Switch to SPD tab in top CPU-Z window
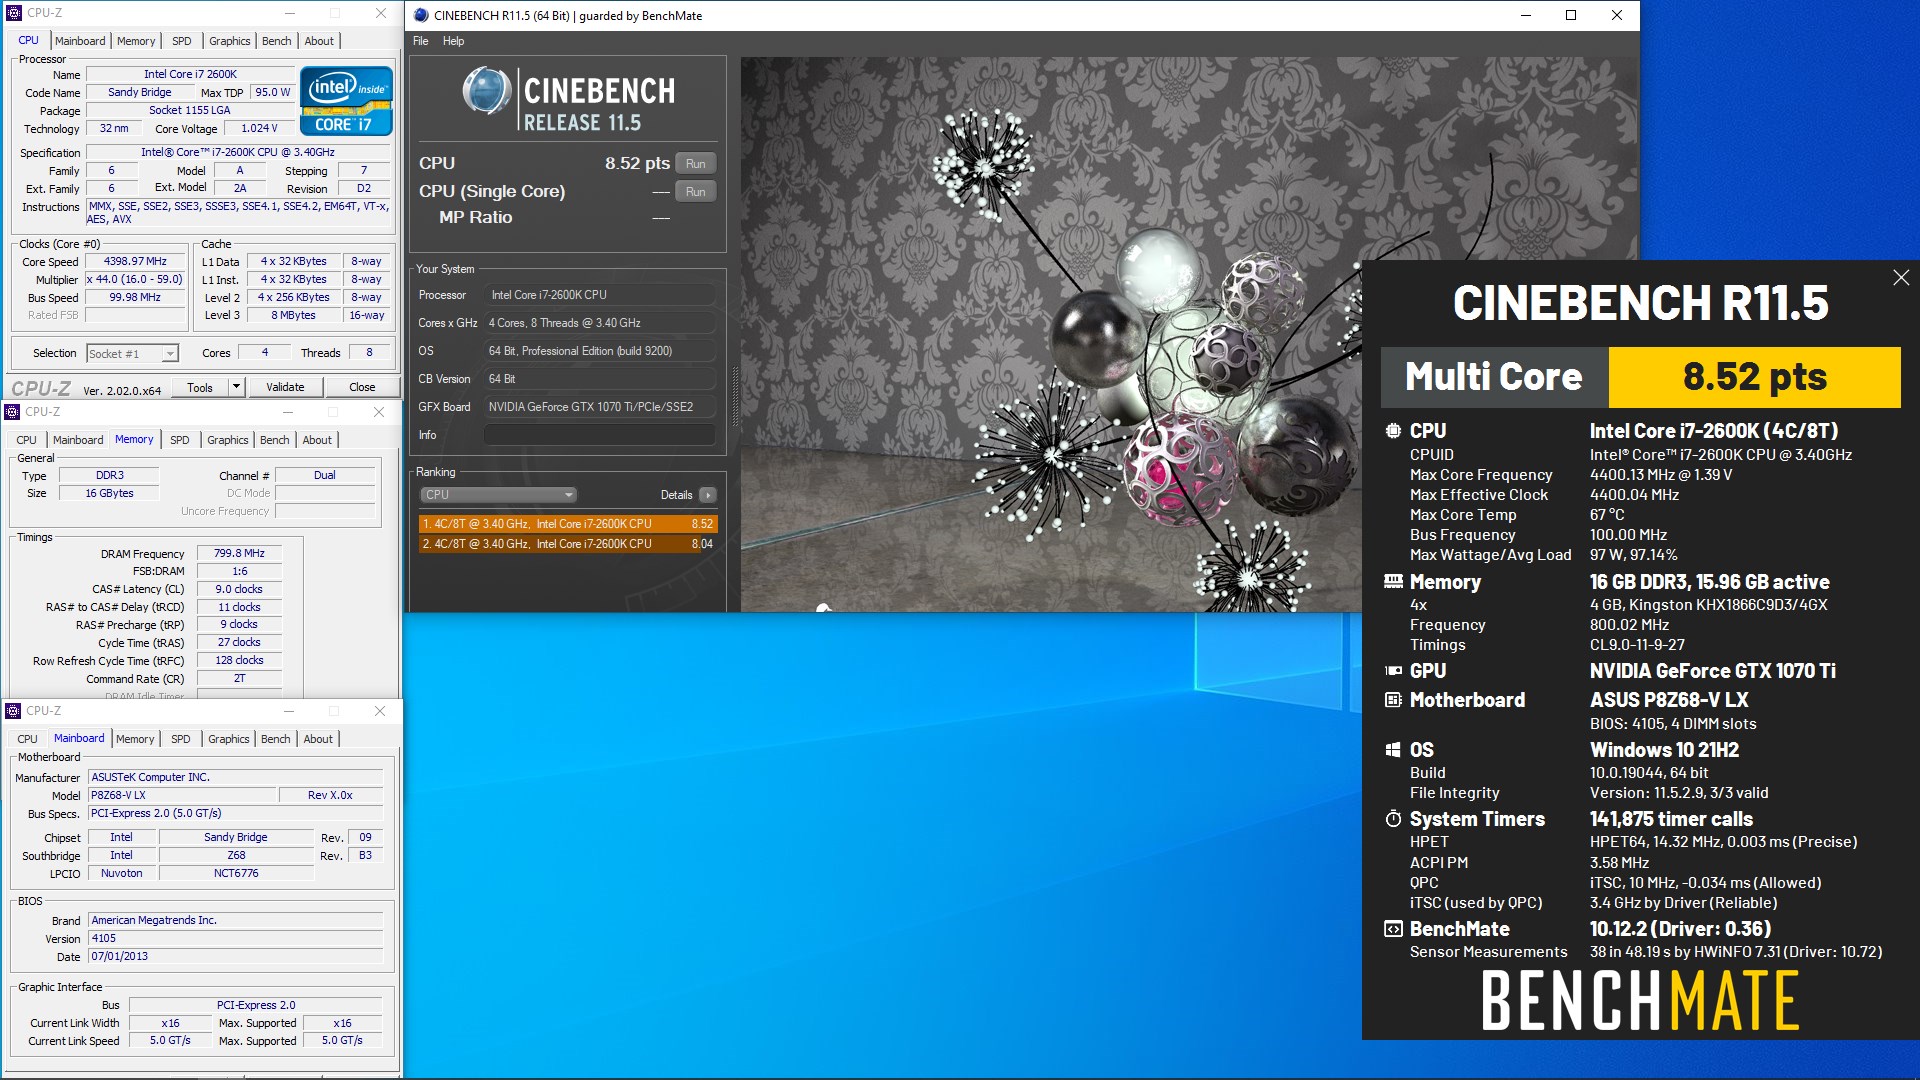Image resolution: width=1920 pixels, height=1080 pixels. (181, 41)
